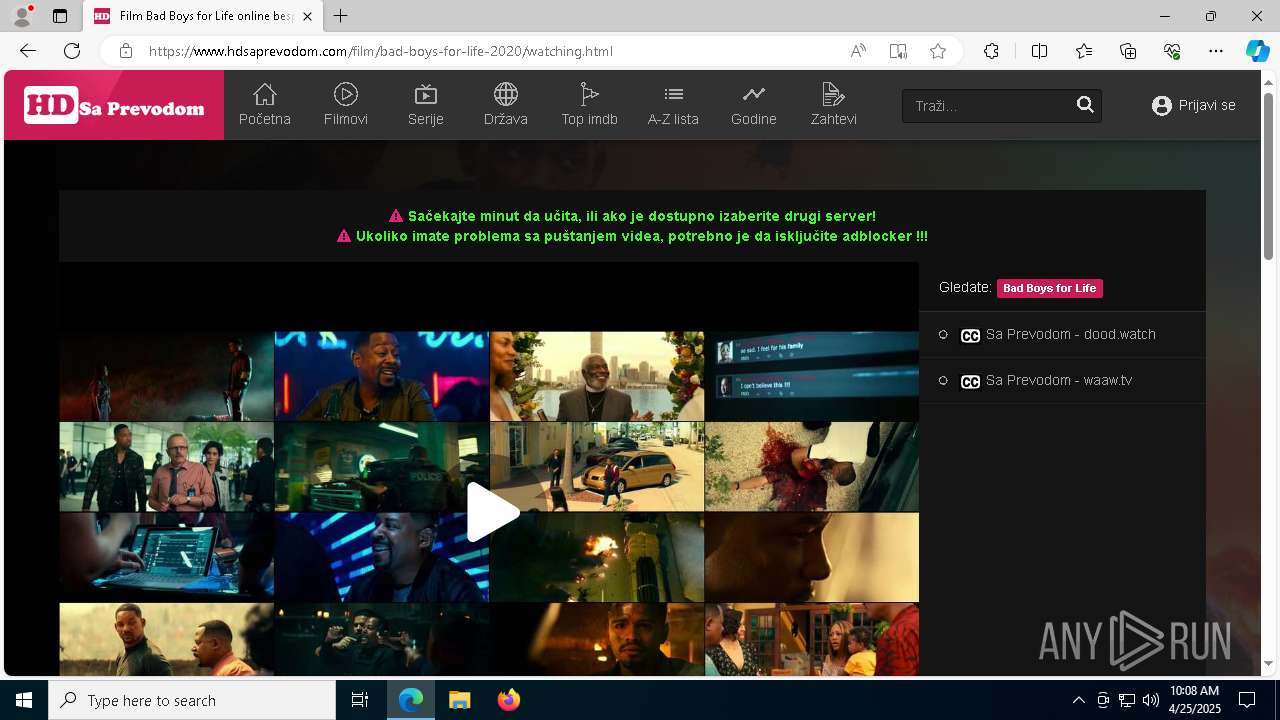Open browser extensions puzzle icon
1280x720 pixels.
click(x=991, y=51)
